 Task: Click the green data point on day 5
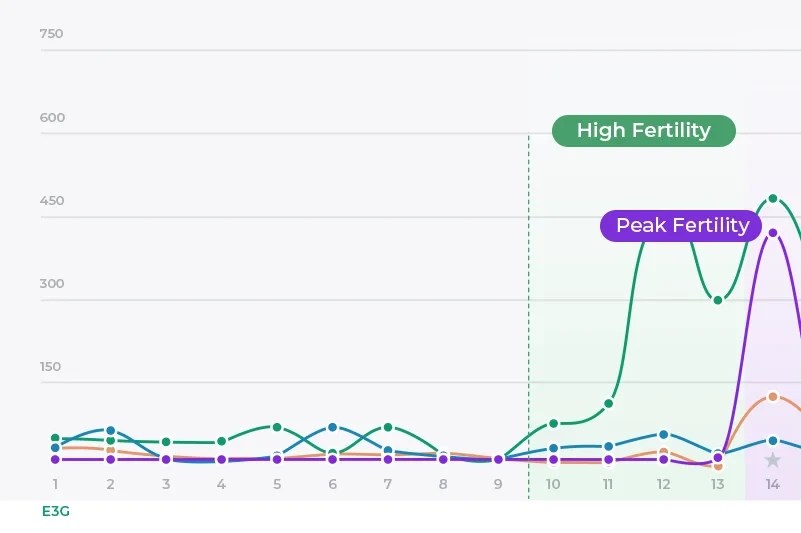277,427
